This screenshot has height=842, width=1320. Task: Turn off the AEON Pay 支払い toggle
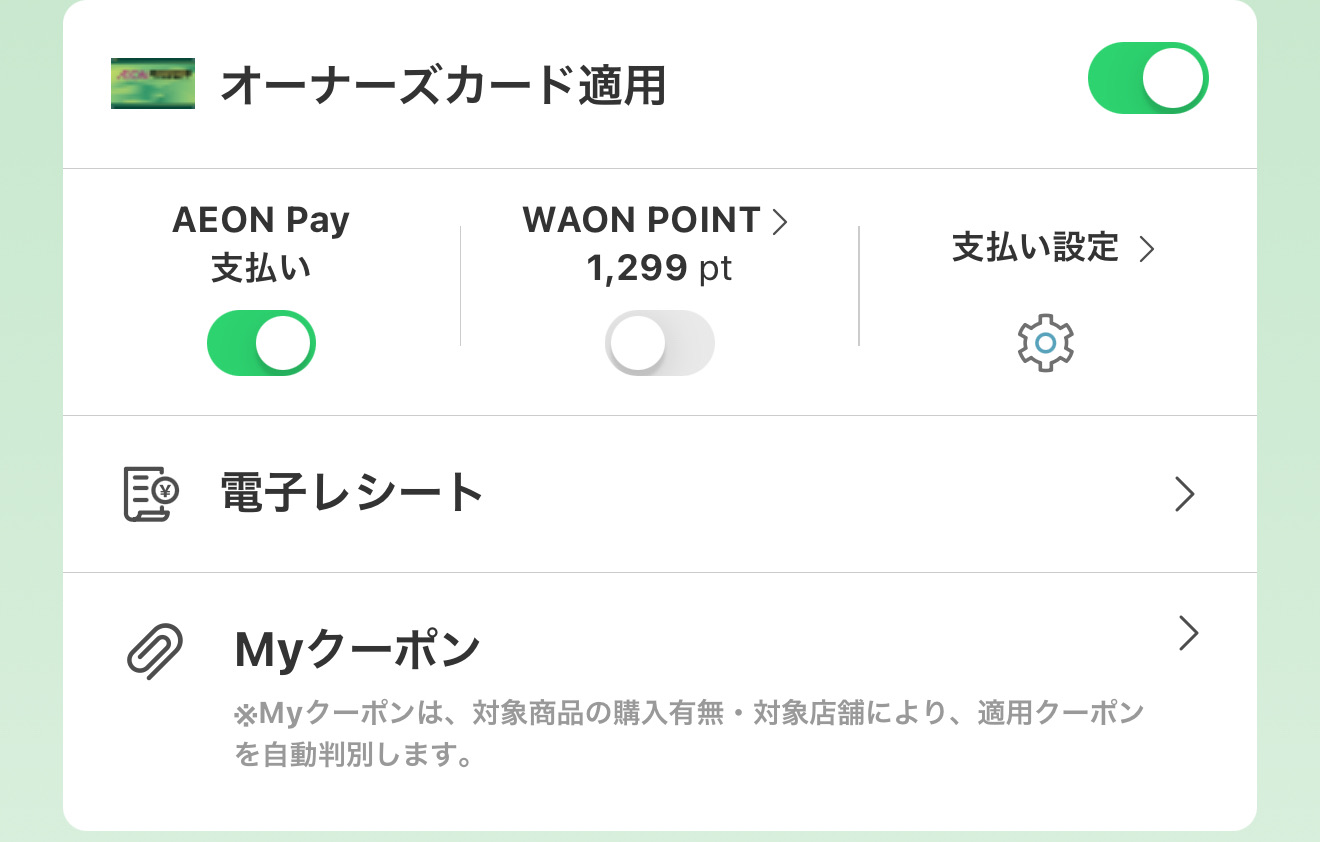pyautogui.click(x=261, y=343)
